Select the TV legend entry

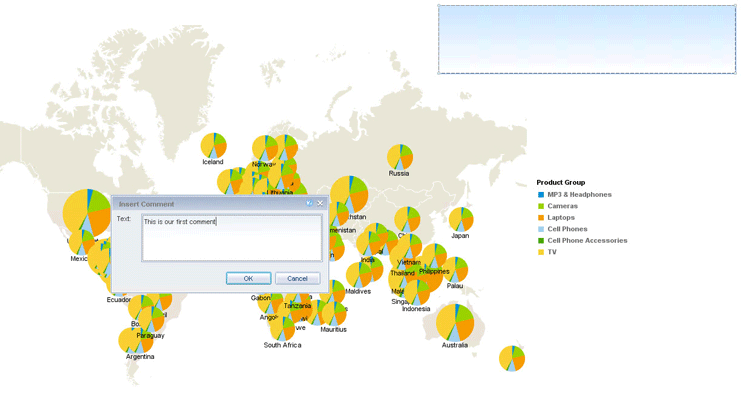552,252
